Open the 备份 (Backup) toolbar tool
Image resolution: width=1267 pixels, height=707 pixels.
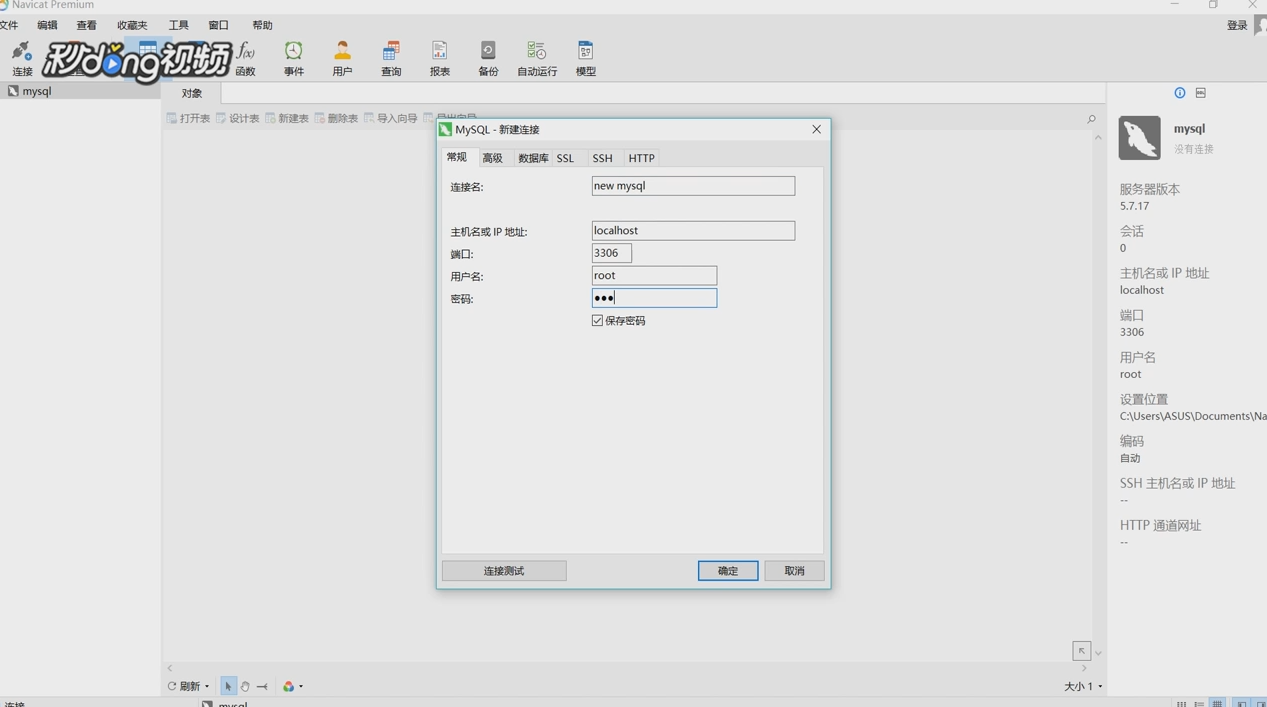pyautogui.click(x=488, y=59)
